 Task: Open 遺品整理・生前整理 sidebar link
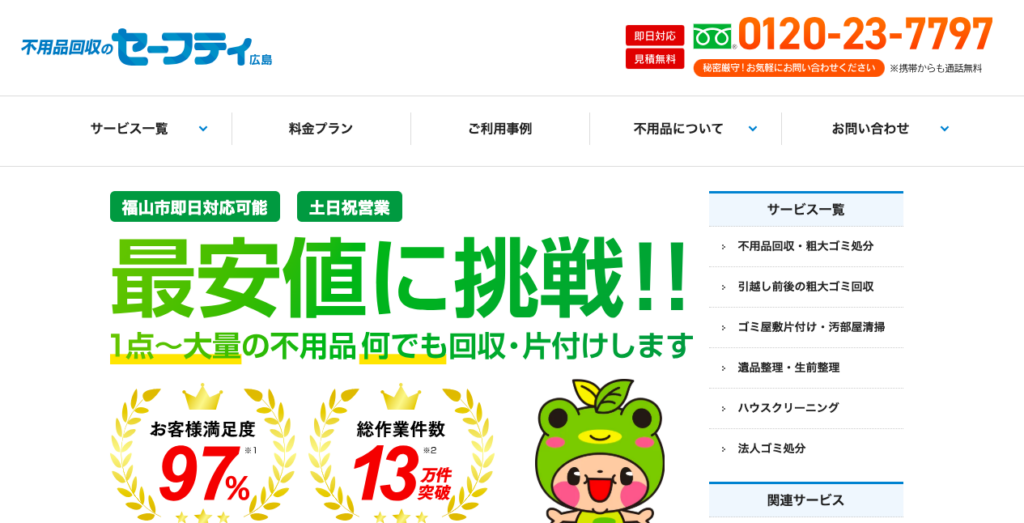(x=806, y=368)
